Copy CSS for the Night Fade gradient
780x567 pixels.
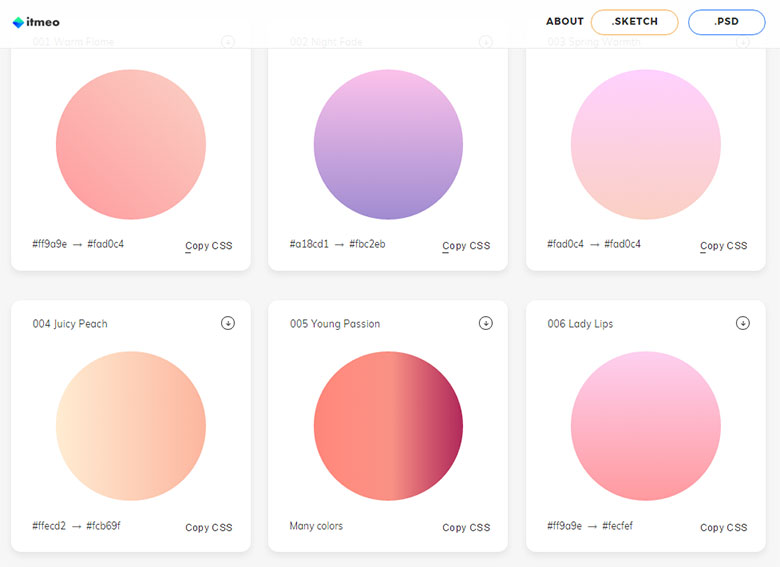click(466, 246)
